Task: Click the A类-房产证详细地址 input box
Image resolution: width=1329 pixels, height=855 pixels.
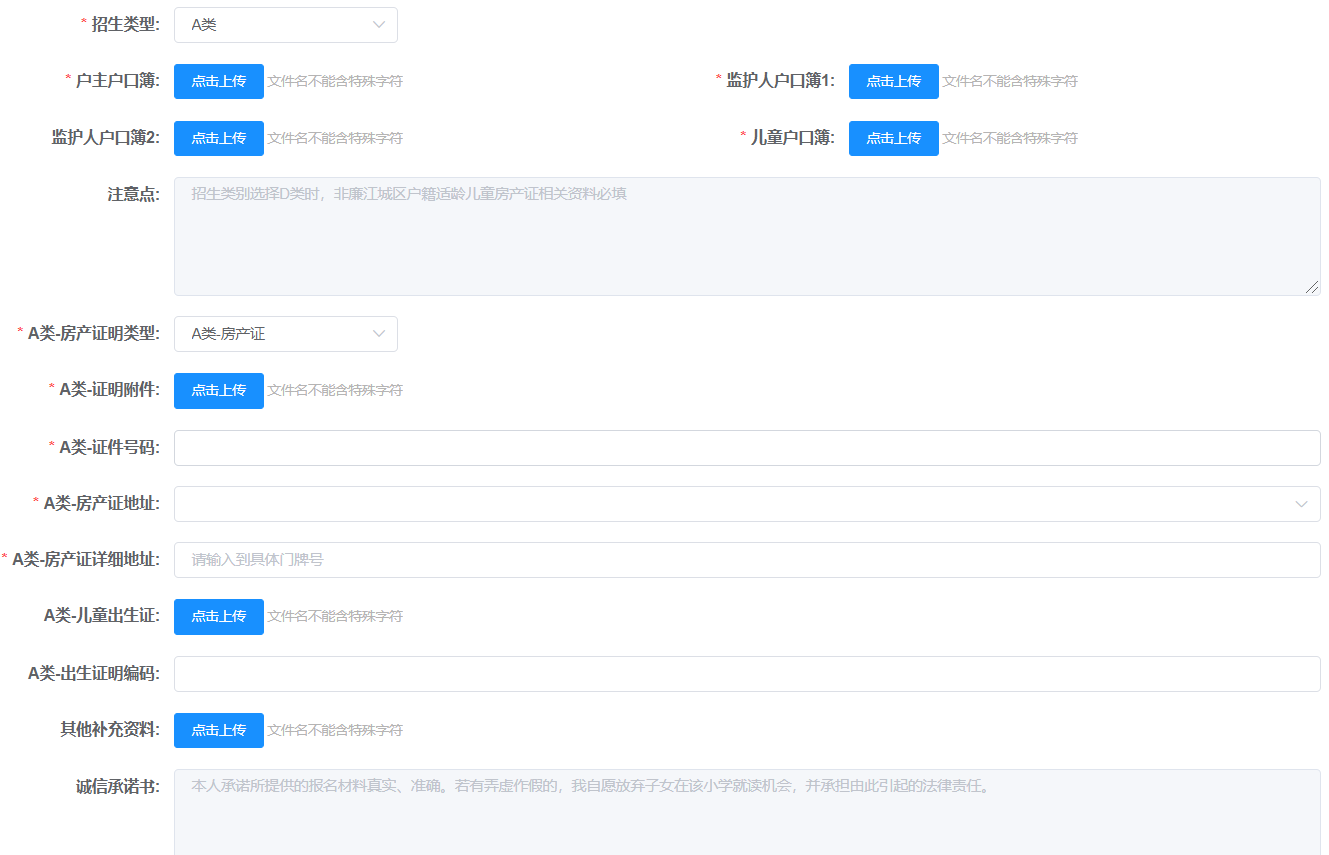Action: coord(746,560)
